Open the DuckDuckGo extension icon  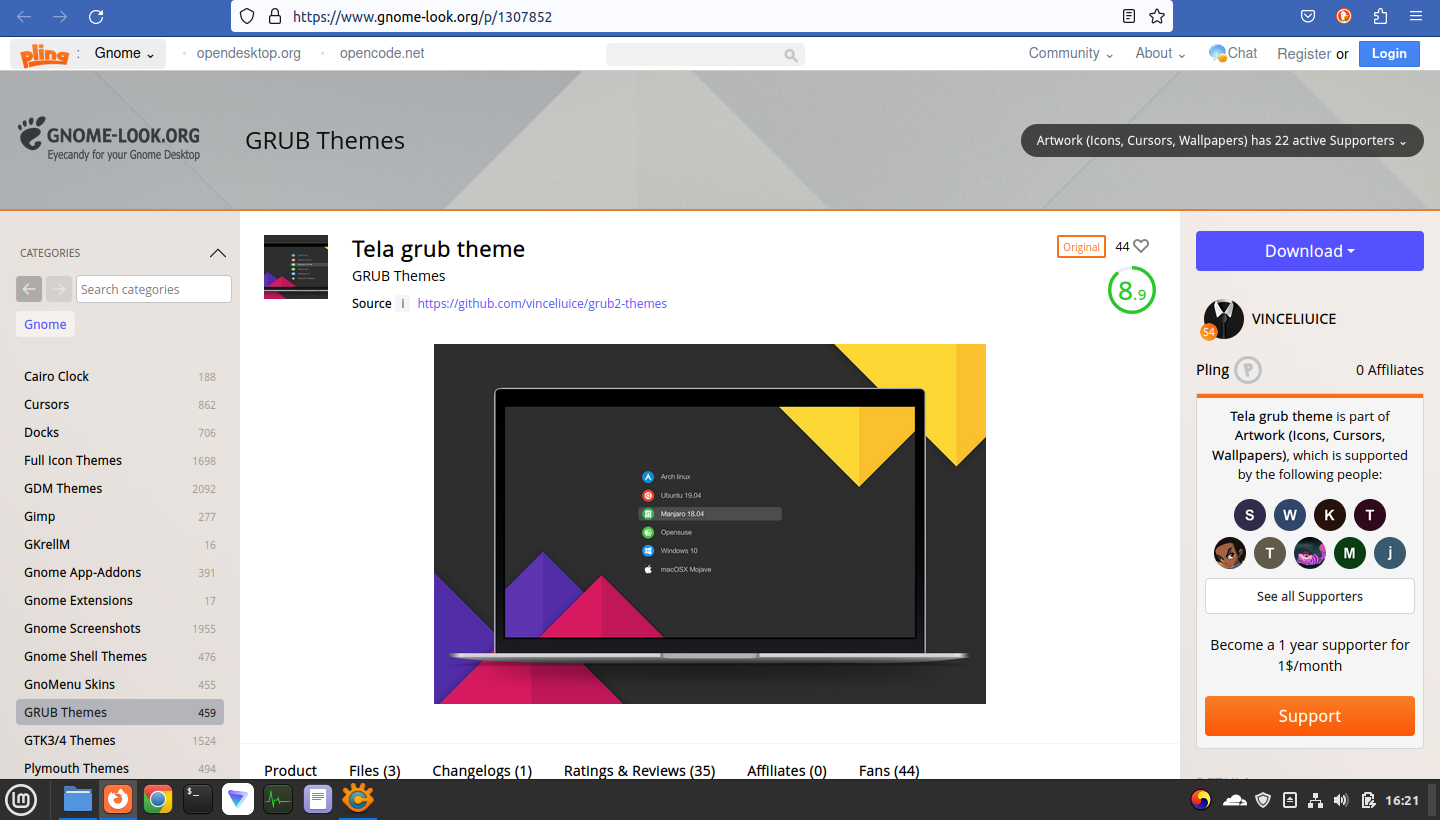(x=1344, y=16)
